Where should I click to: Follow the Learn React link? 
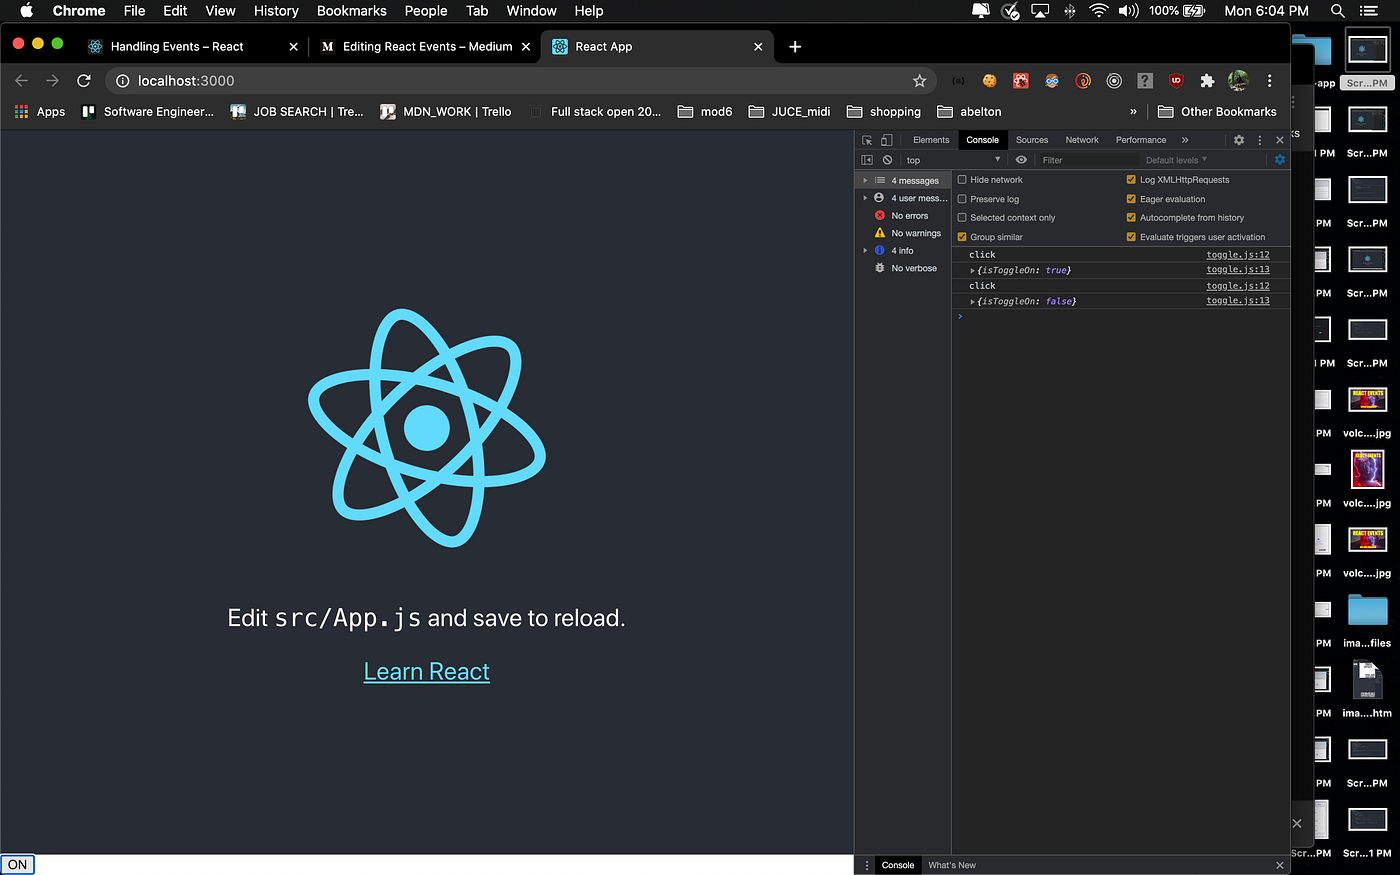(427, 672)
